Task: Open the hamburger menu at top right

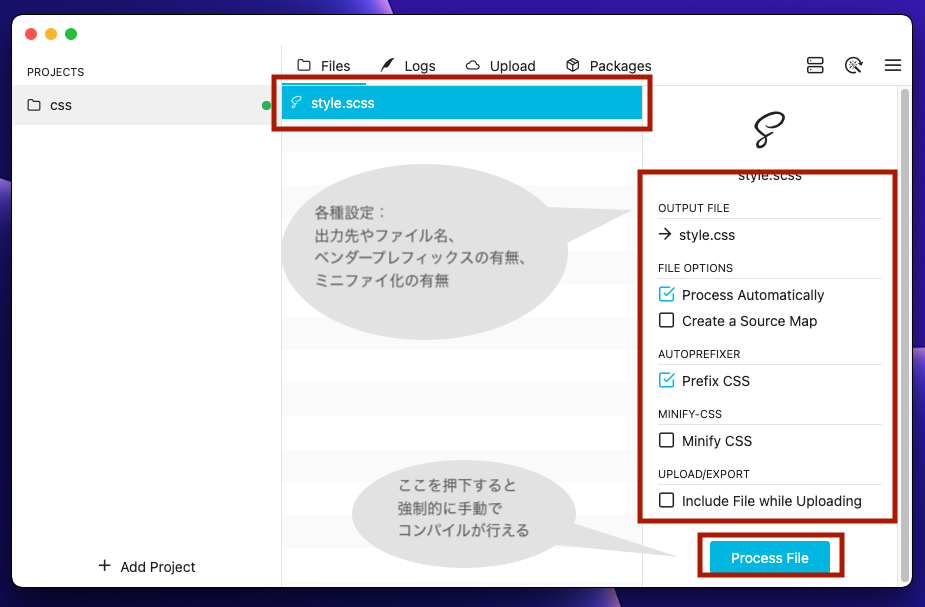Action: click(x=892, y=64)
